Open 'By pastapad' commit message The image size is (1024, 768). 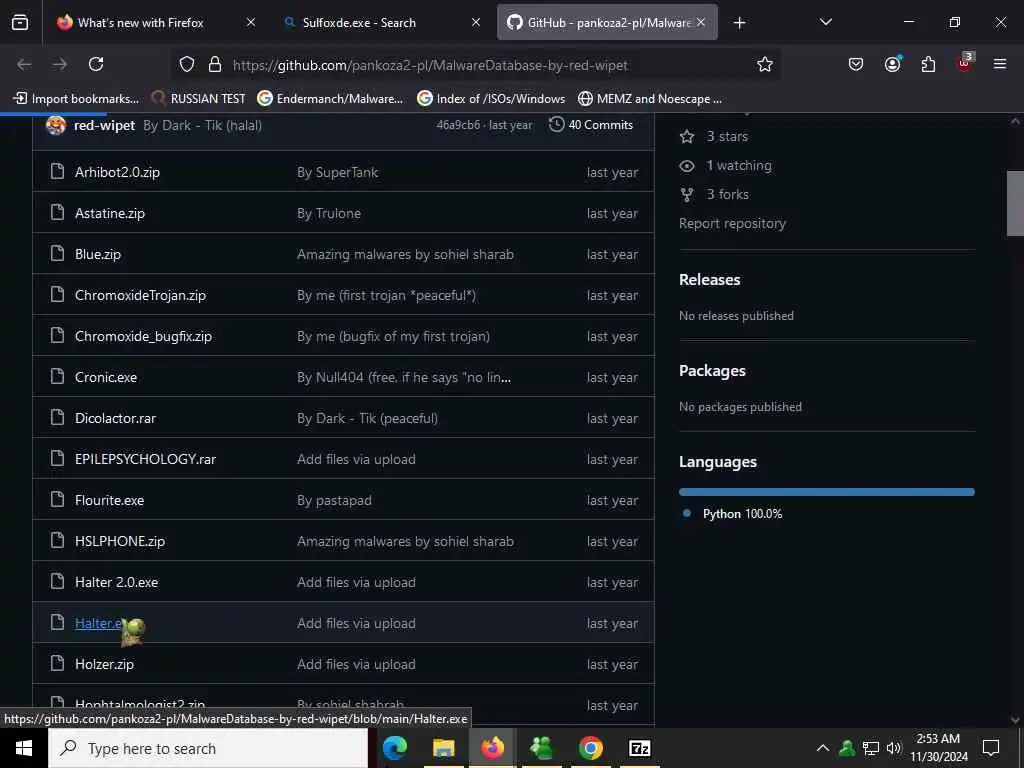pyautogui.click(x=334, y=501)
